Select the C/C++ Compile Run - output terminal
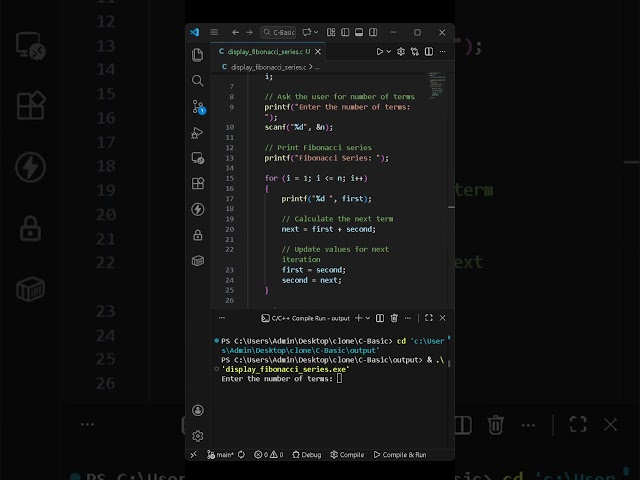 pyautogui.click(x=305, y=318)
